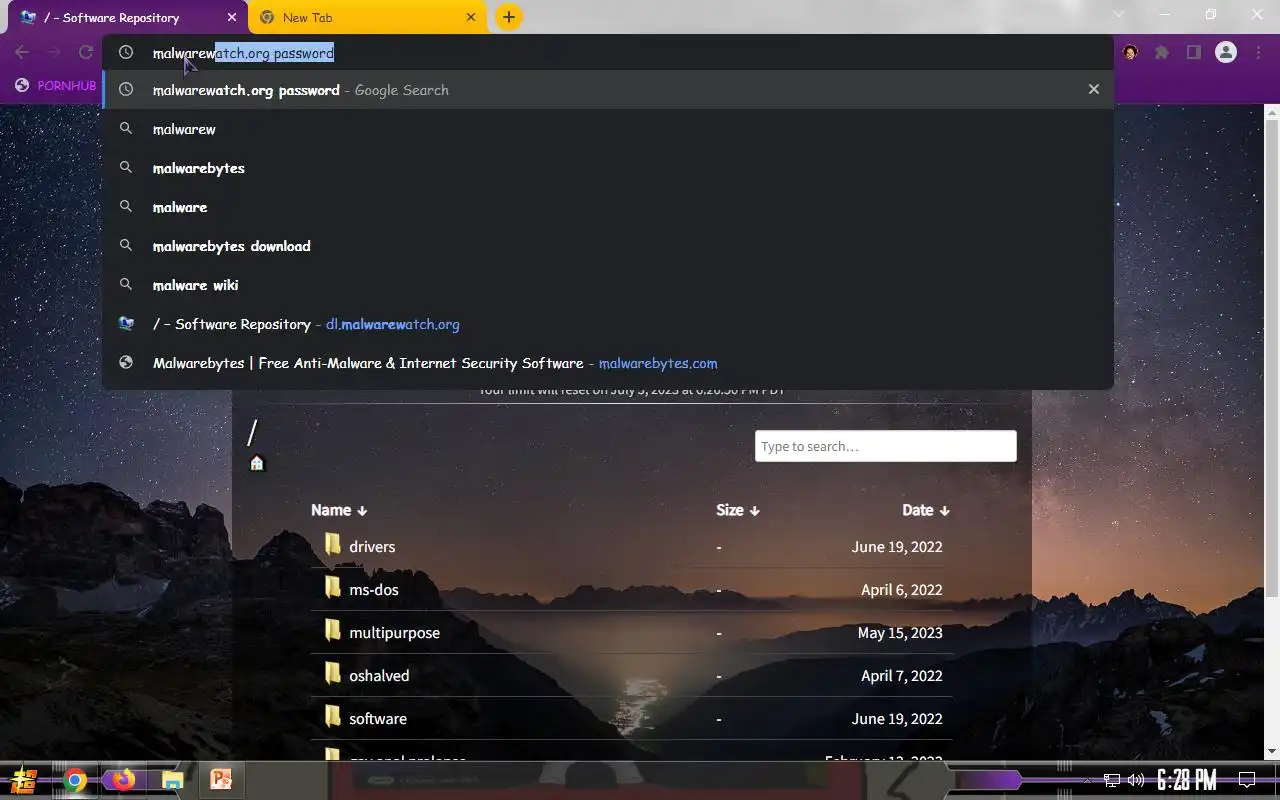
Task: Select the malwarebytes download suggestion
Action: 231,246
